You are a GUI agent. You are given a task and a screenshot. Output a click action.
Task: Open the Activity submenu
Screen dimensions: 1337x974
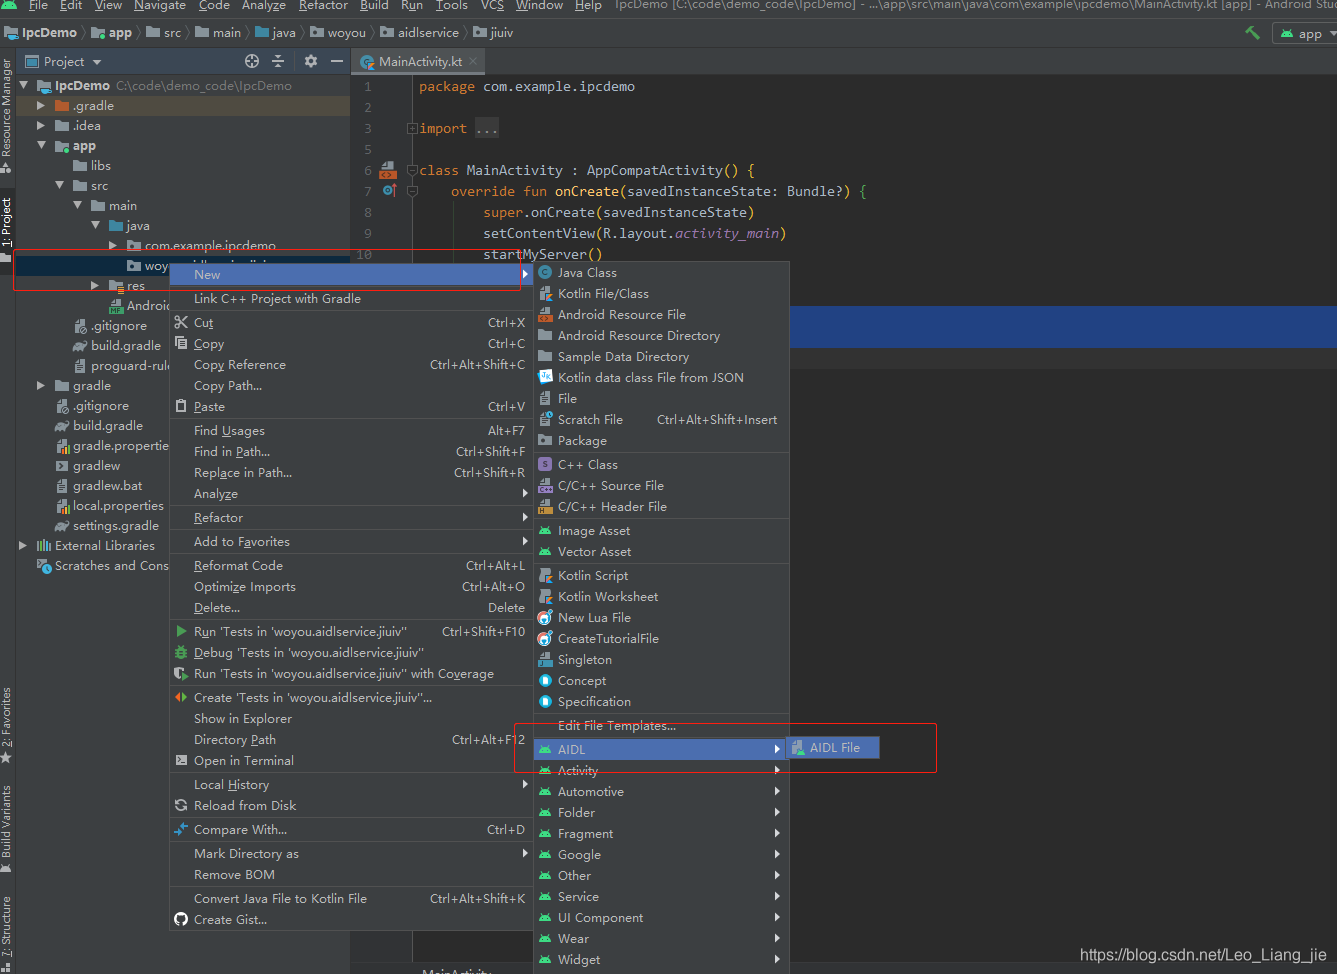pos(661,770)
